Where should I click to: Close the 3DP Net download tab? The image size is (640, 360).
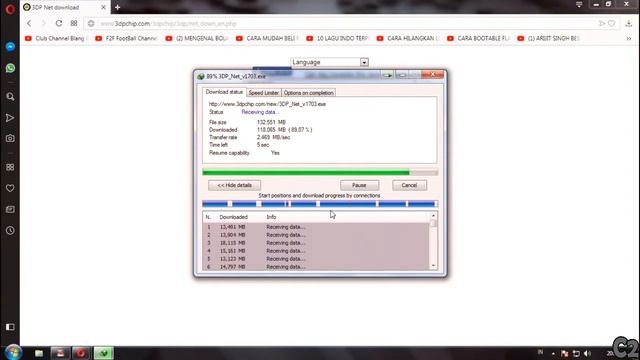point(103,7)
